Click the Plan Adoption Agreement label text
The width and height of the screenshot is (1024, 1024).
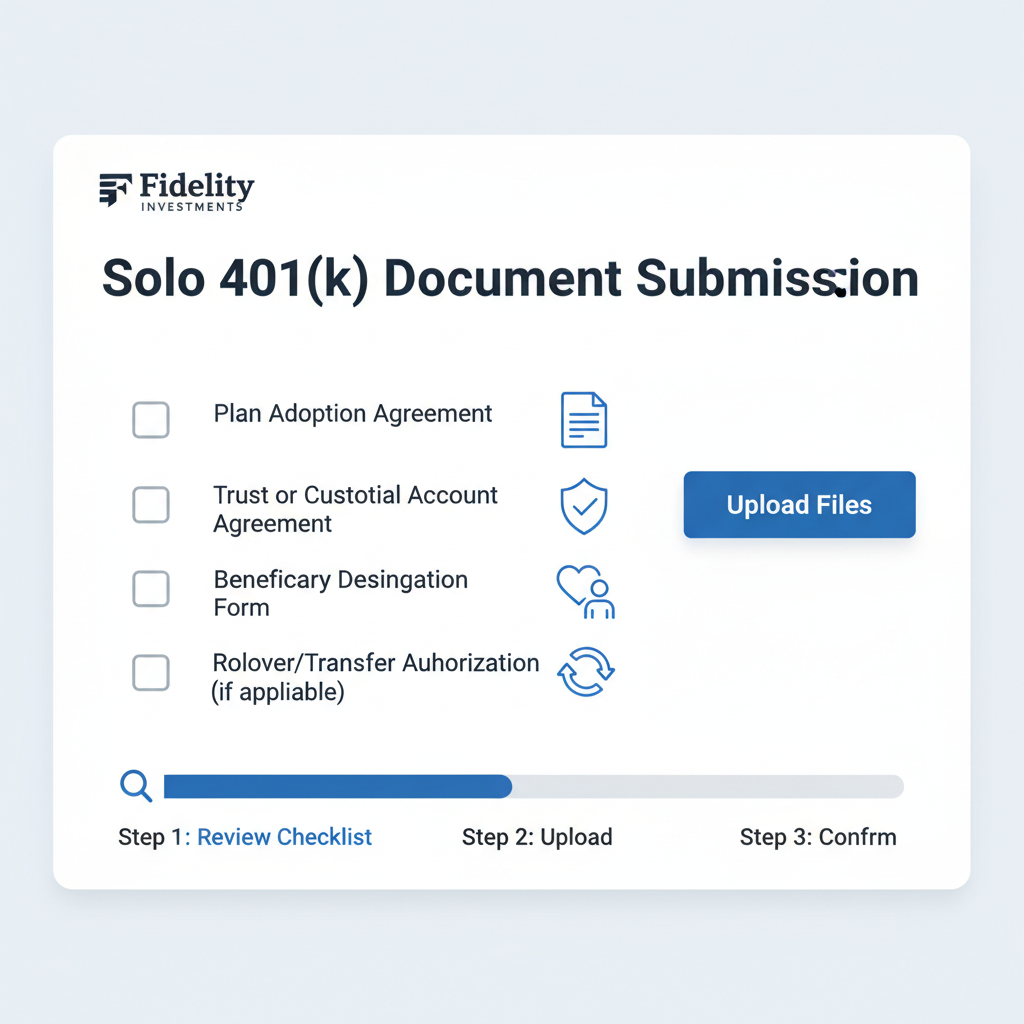(352, 413)
